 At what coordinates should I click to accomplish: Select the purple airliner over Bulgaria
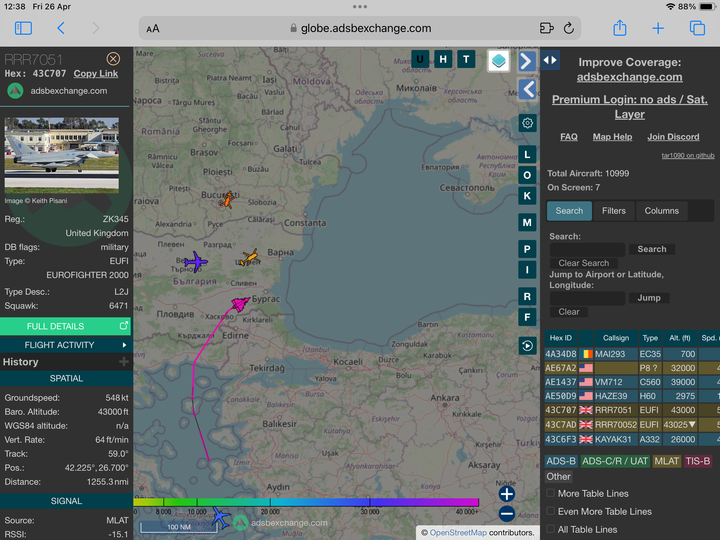(196, 262)
